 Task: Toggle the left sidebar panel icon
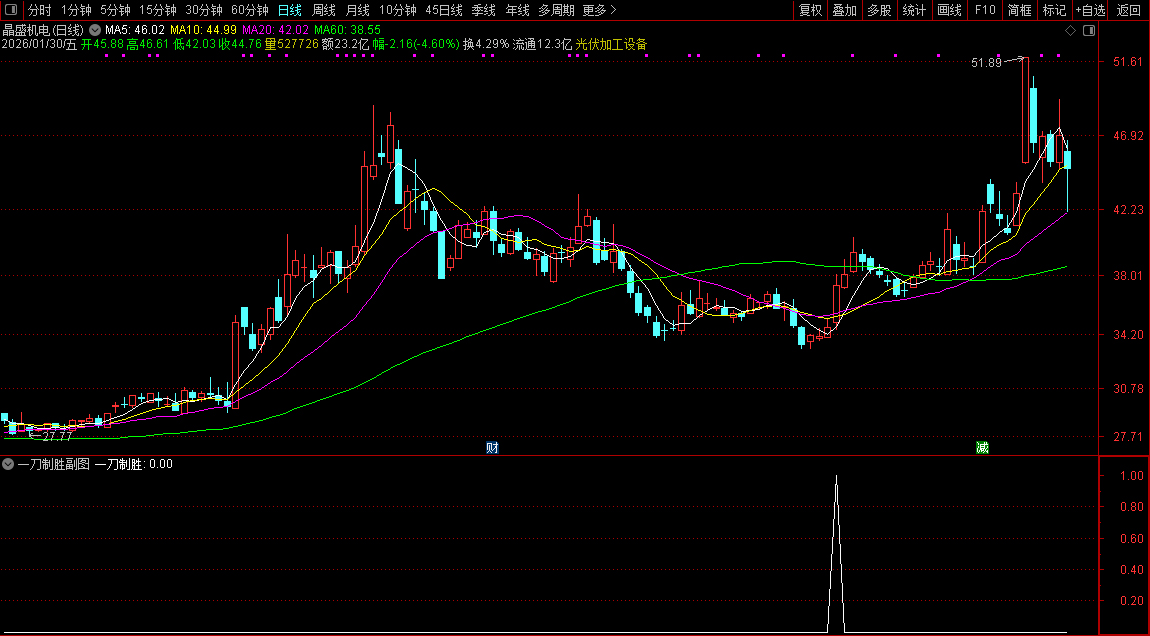11,10
